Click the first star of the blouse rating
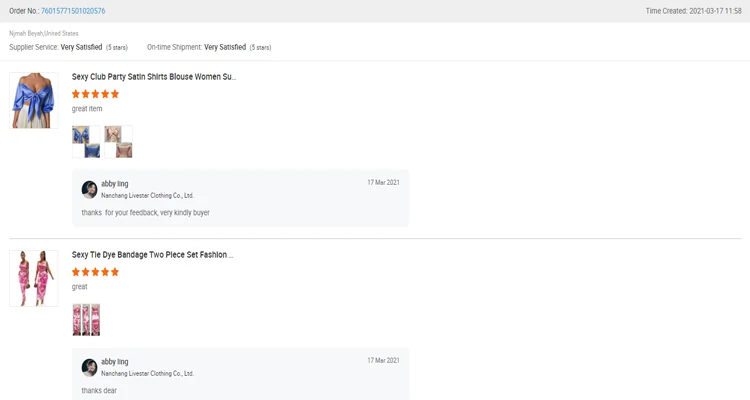Viewport: 750px width, 400px height. coord(76,94)
